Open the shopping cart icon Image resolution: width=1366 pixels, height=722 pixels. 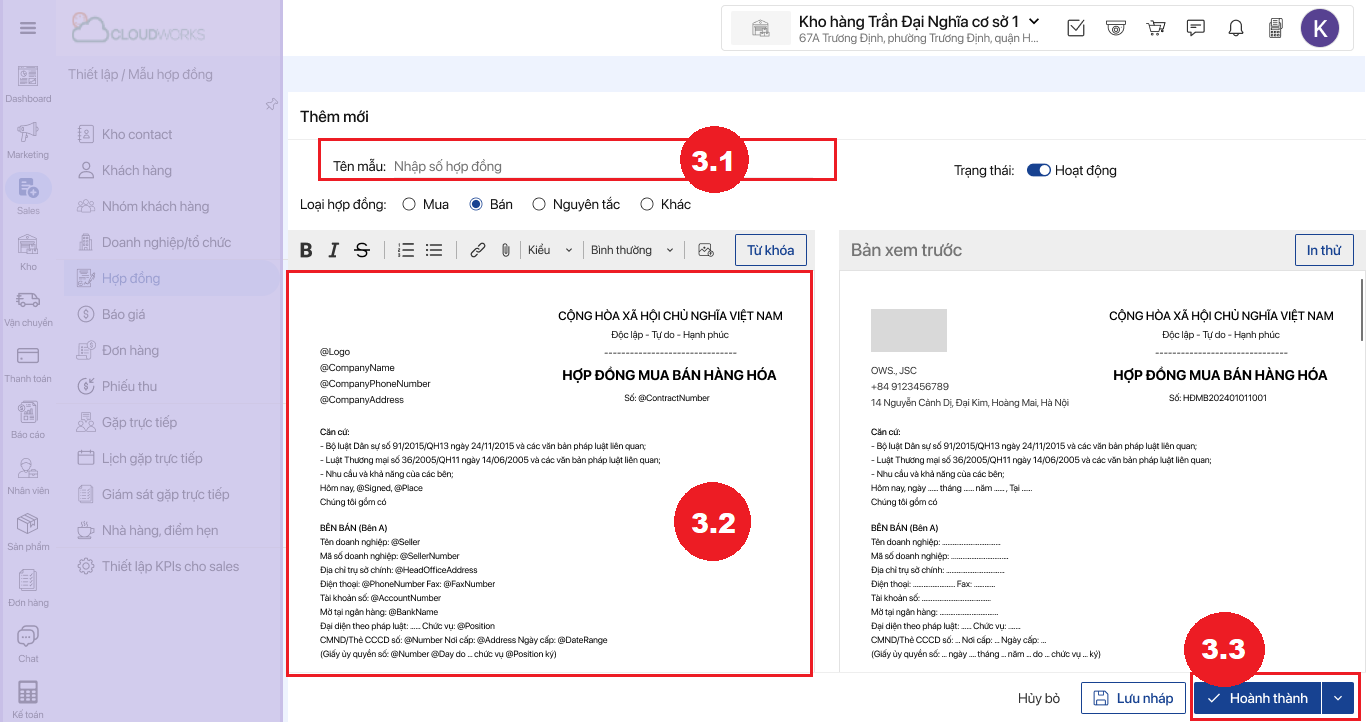click(x=1156, y=28)
